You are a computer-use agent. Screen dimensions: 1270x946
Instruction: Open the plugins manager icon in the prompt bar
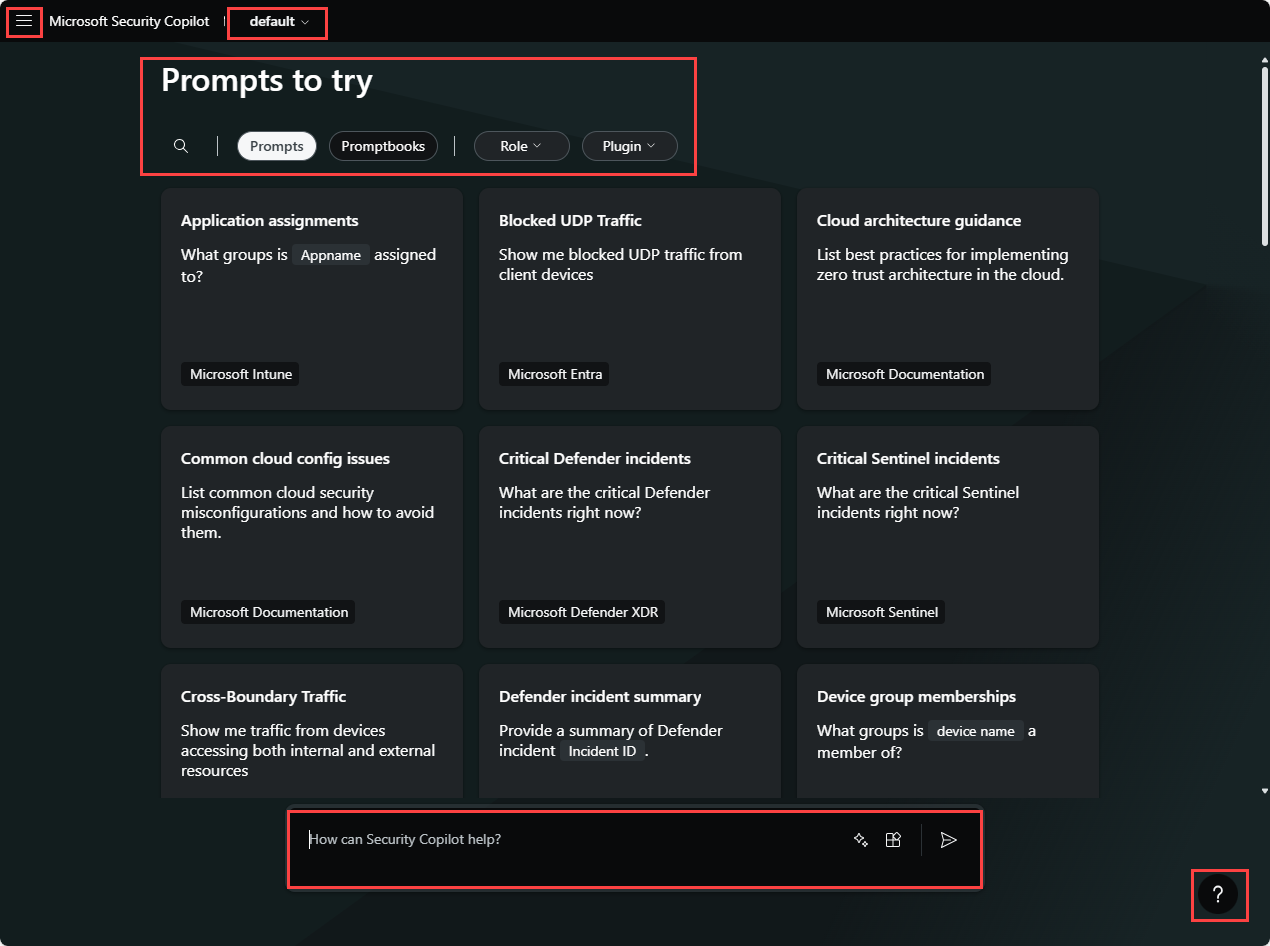click(893, 840)
